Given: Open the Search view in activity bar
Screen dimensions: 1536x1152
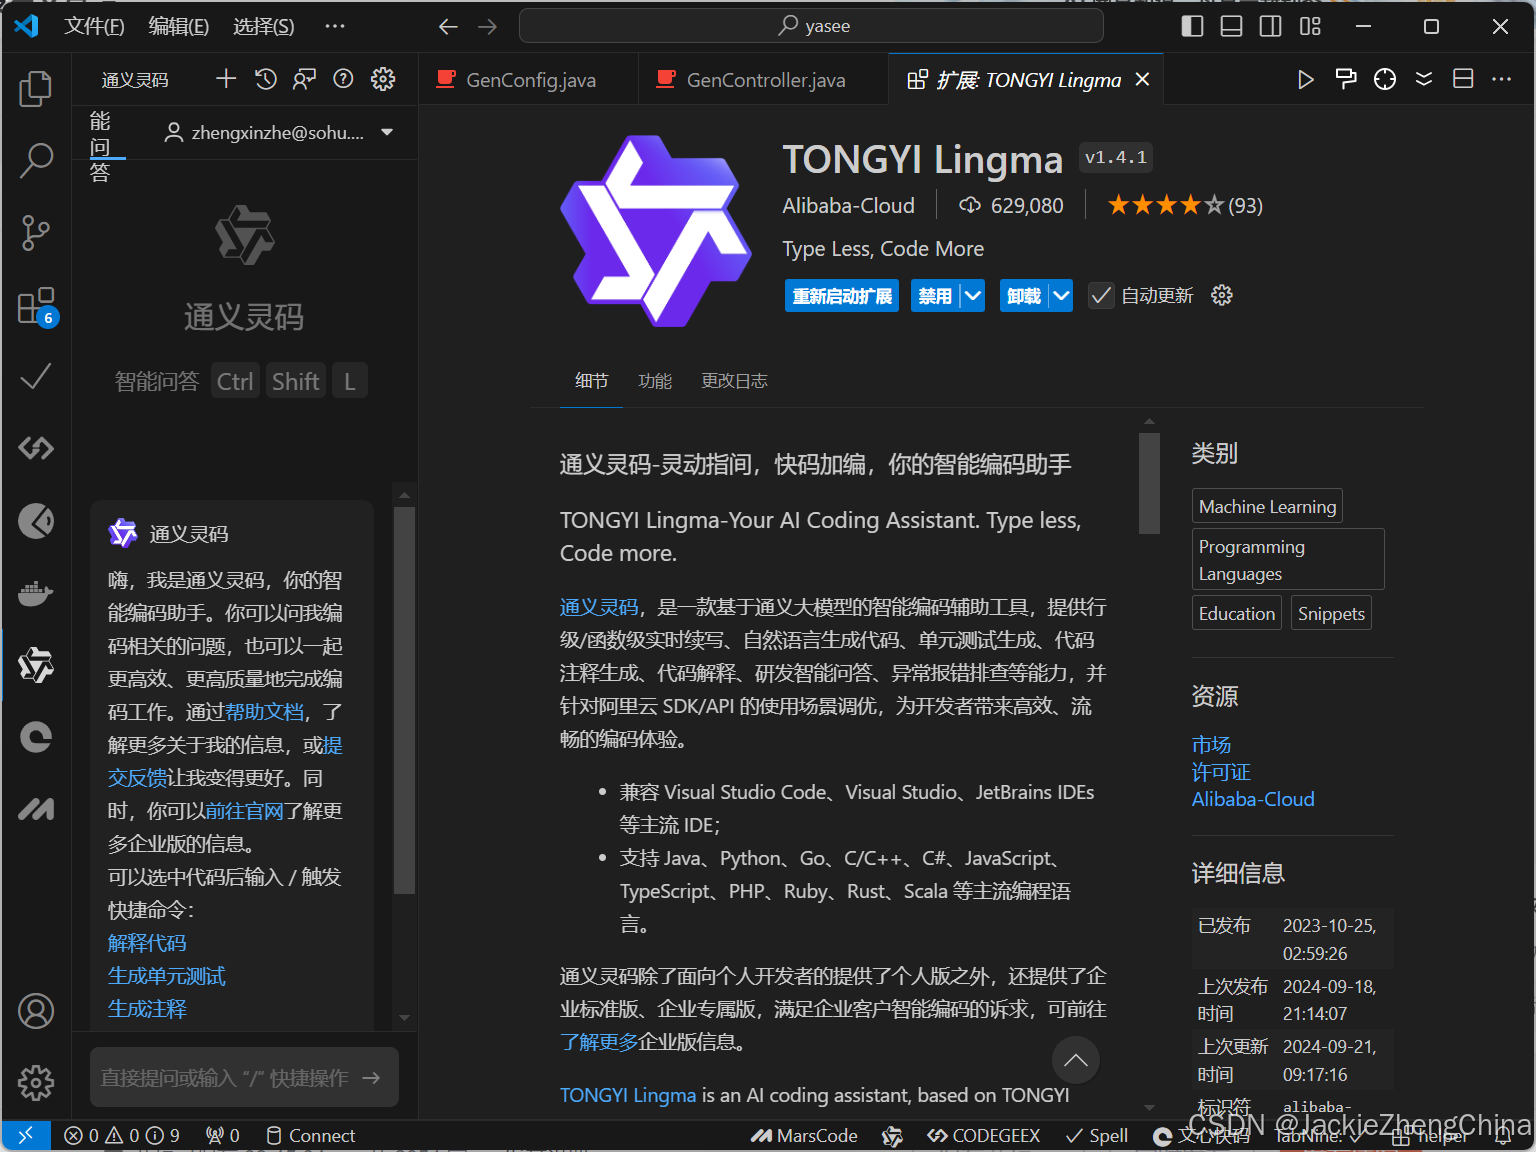Looking at the screenshot, I should (36, 160).
